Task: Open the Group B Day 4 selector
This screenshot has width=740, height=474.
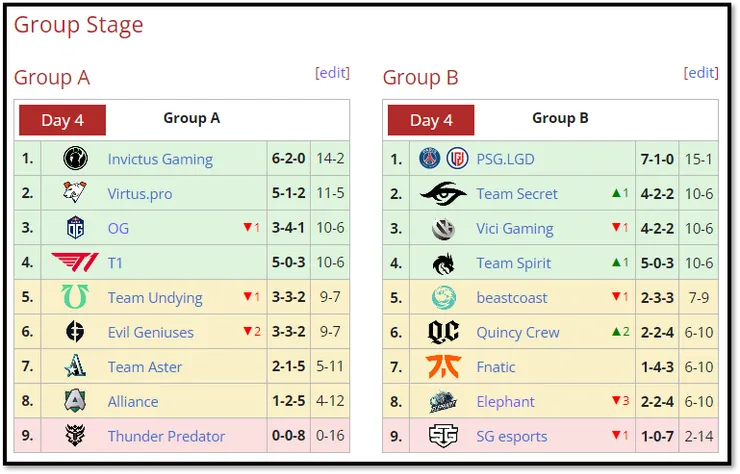Action: (x=431, y=120)
